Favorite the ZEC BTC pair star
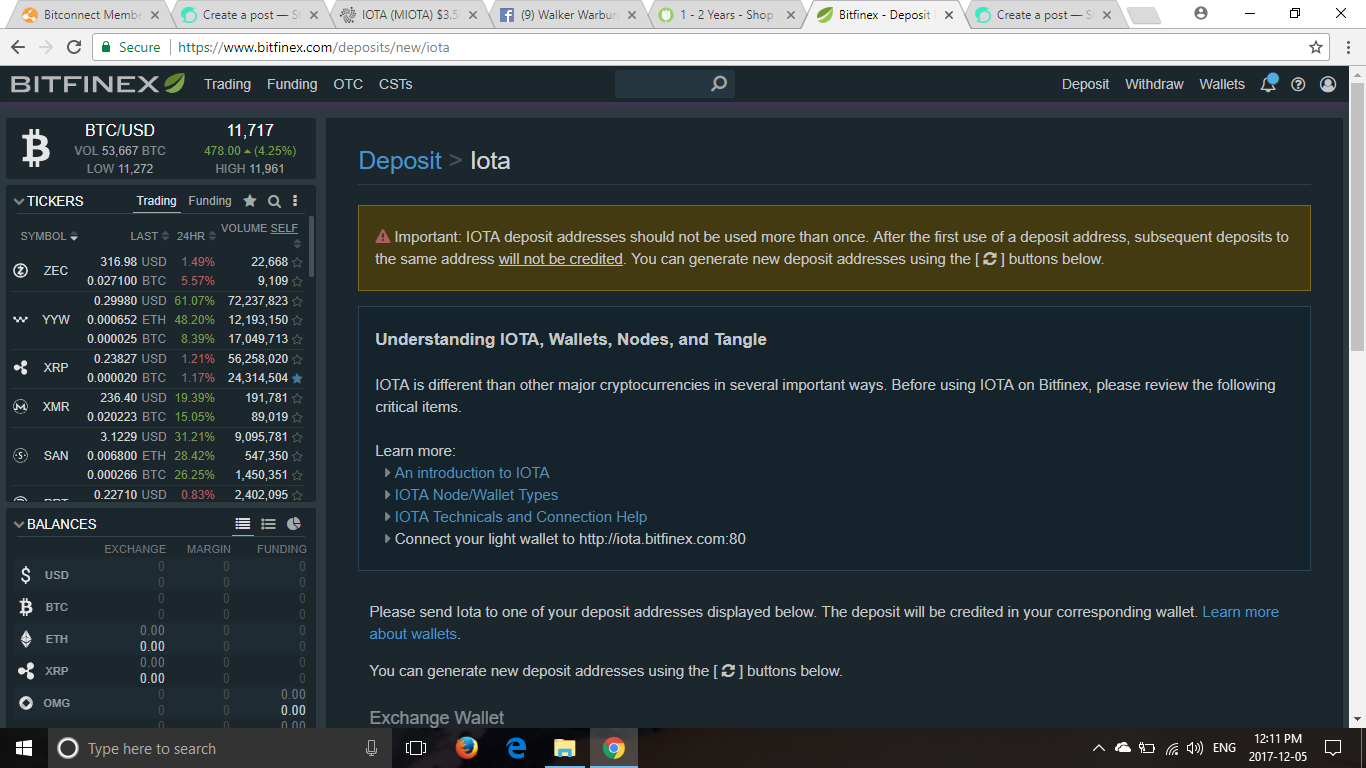This screenshot has height=768, width=1366. pos(297,282)
